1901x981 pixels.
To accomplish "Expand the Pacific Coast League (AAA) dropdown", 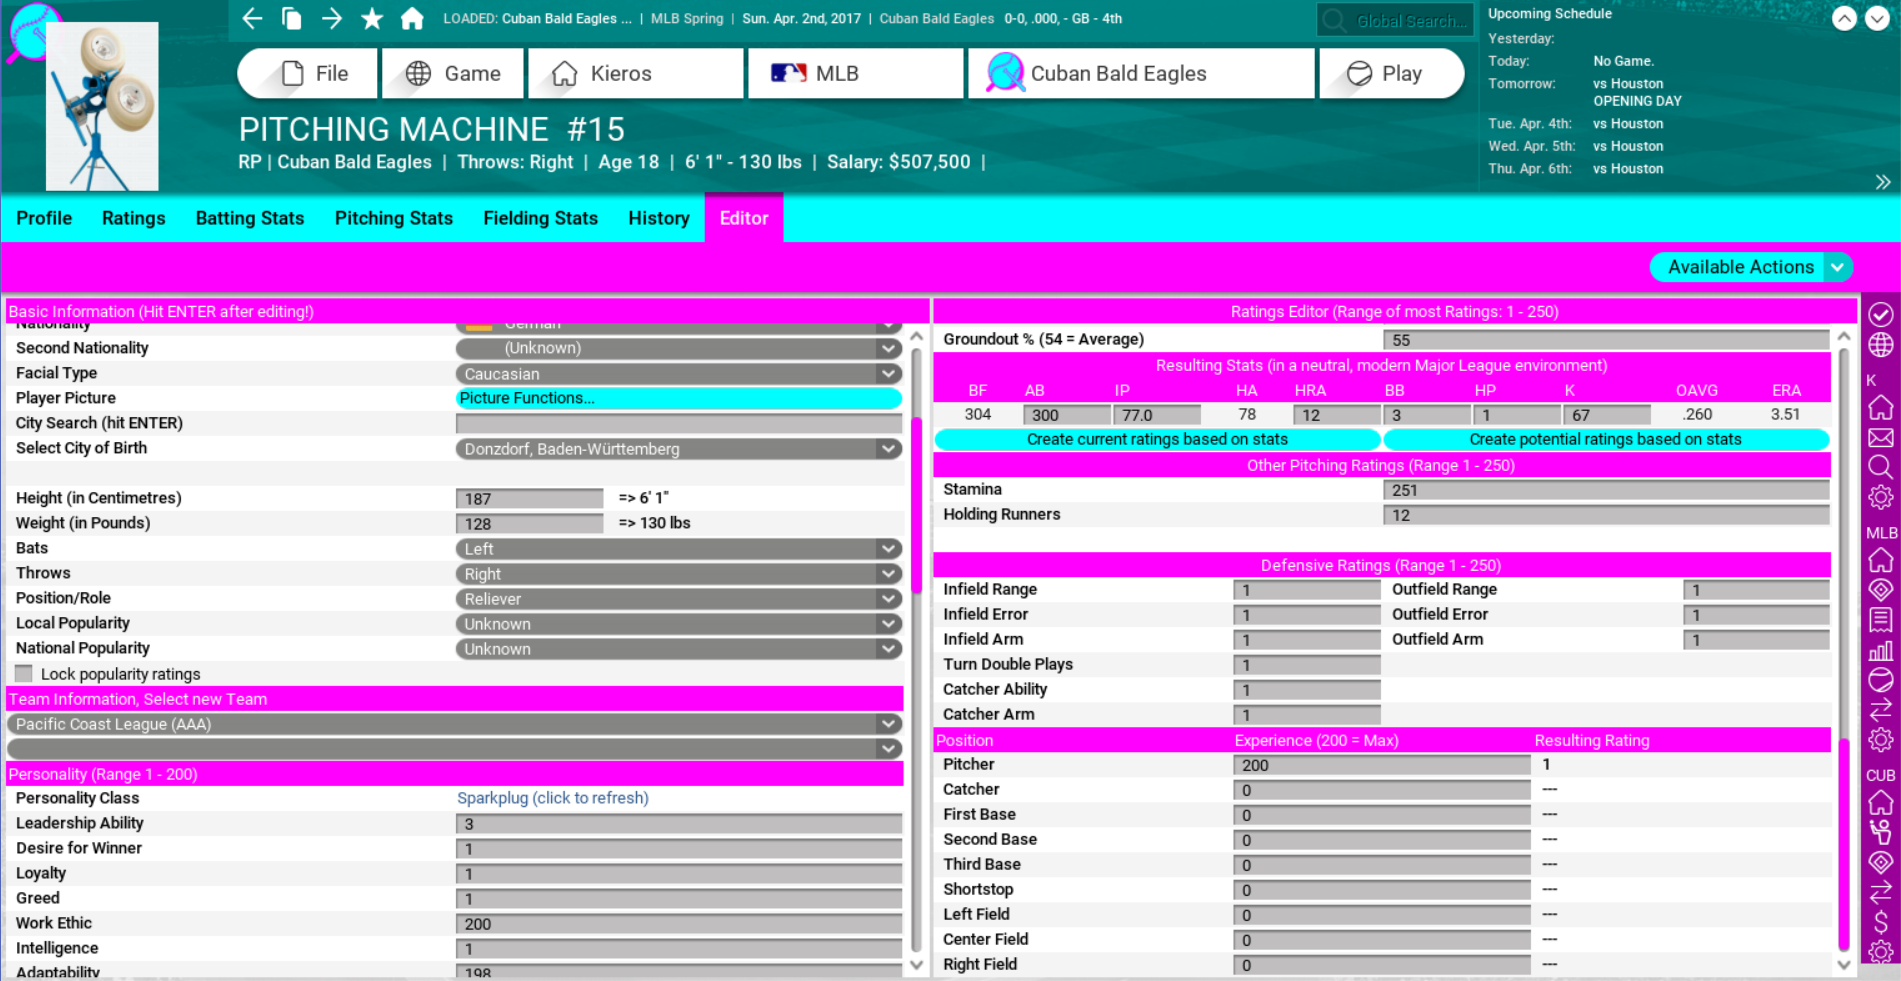I will (x=455, y=724).
